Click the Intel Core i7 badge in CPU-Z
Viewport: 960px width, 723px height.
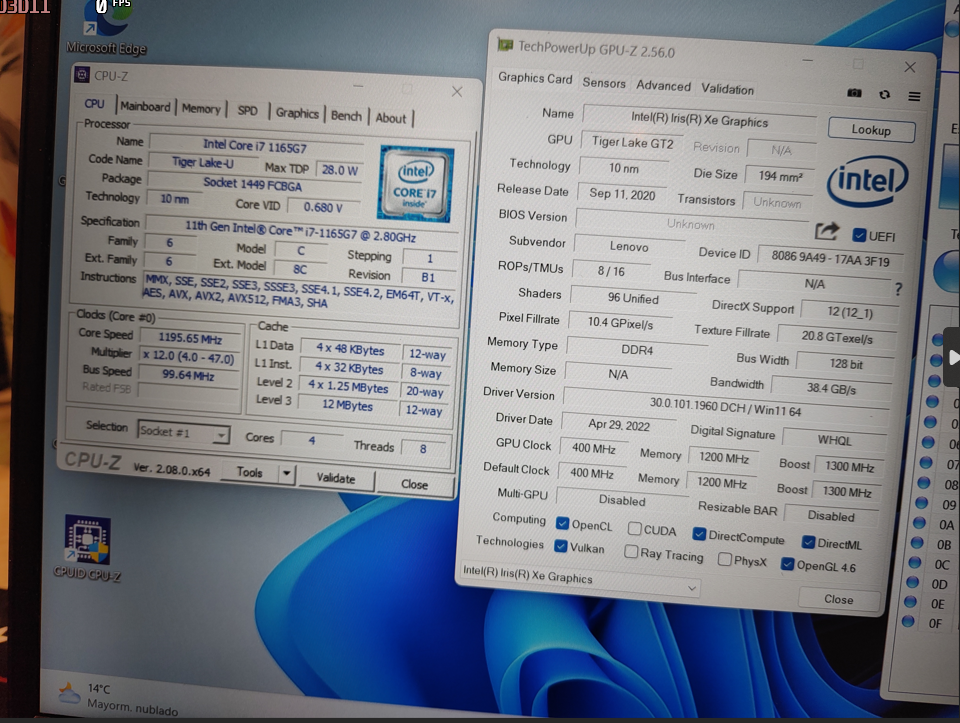coord(416,184)
